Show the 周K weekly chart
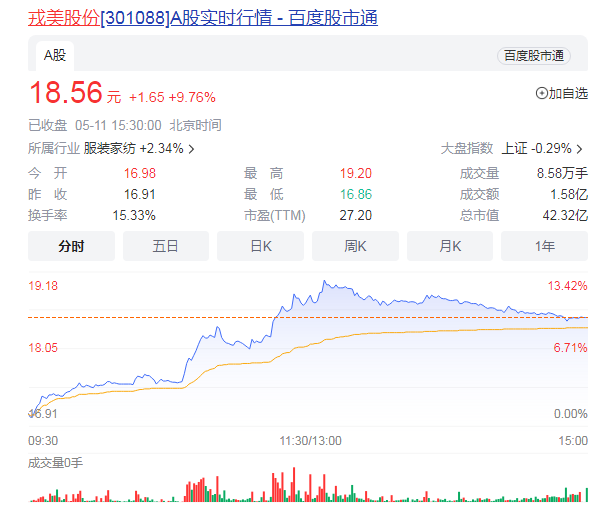 pyautogui.click(x=355, y=246)
